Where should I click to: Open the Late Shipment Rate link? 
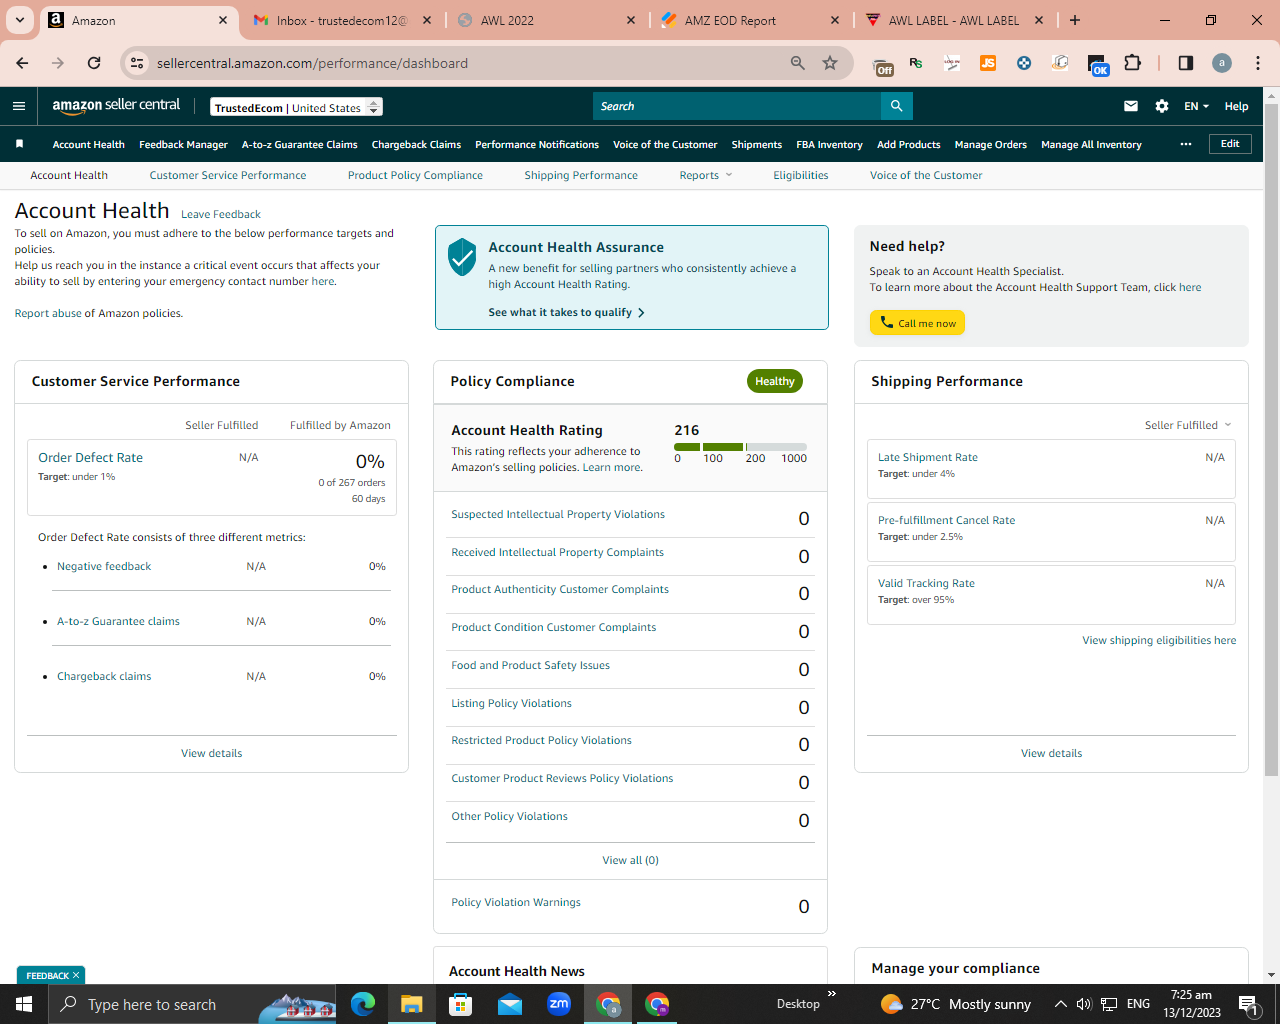[x=928, y=457]
